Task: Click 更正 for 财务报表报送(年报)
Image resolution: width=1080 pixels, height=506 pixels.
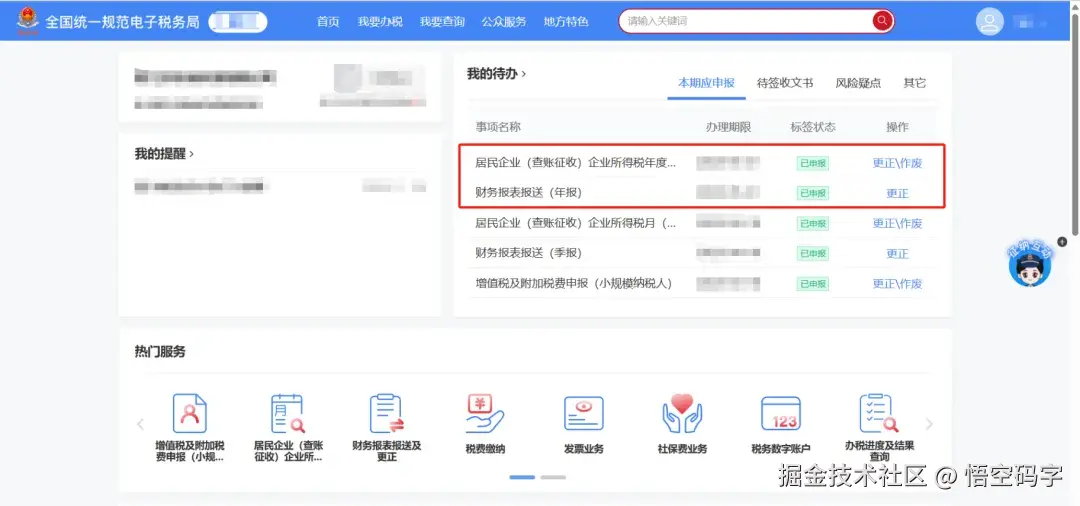Action: click(x=897, y=193)
